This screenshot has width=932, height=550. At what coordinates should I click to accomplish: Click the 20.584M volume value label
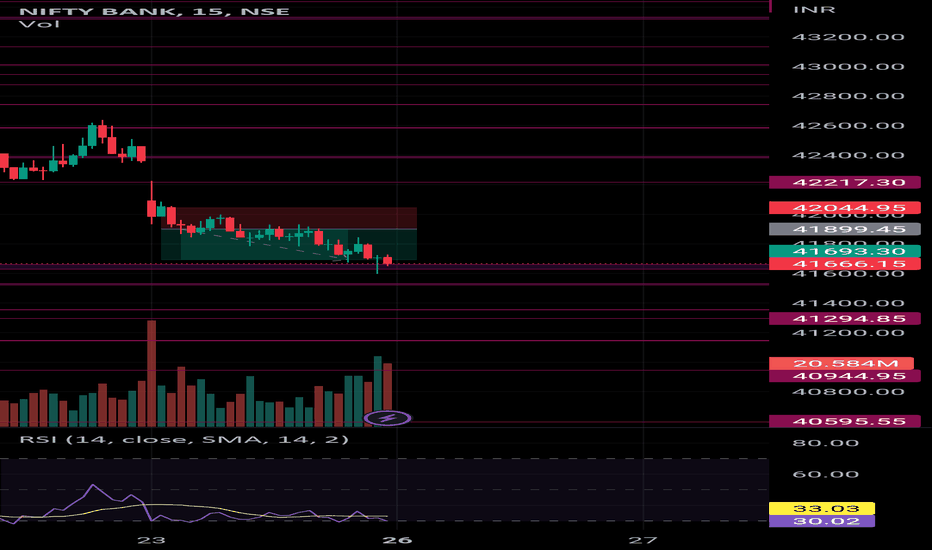[841, 363]
